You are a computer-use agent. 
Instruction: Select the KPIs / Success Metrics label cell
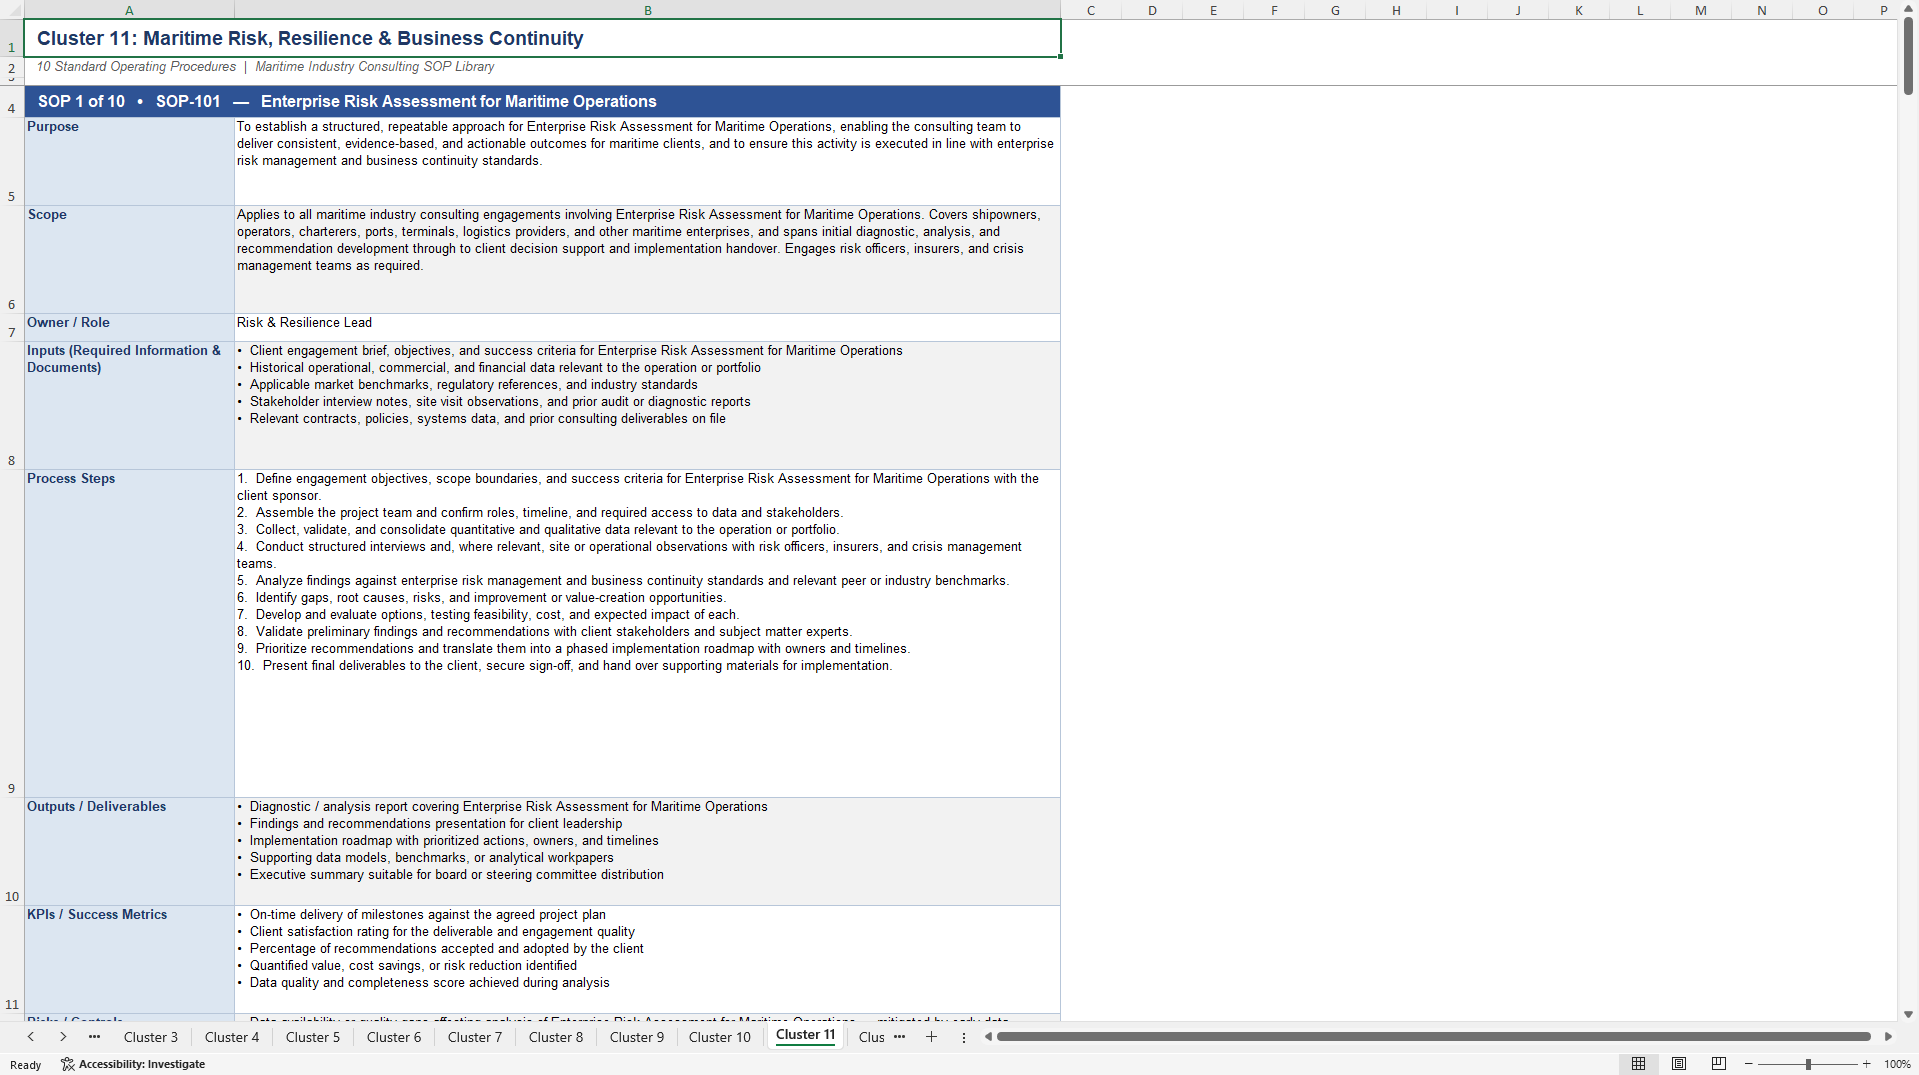click(x=129, y=959)
